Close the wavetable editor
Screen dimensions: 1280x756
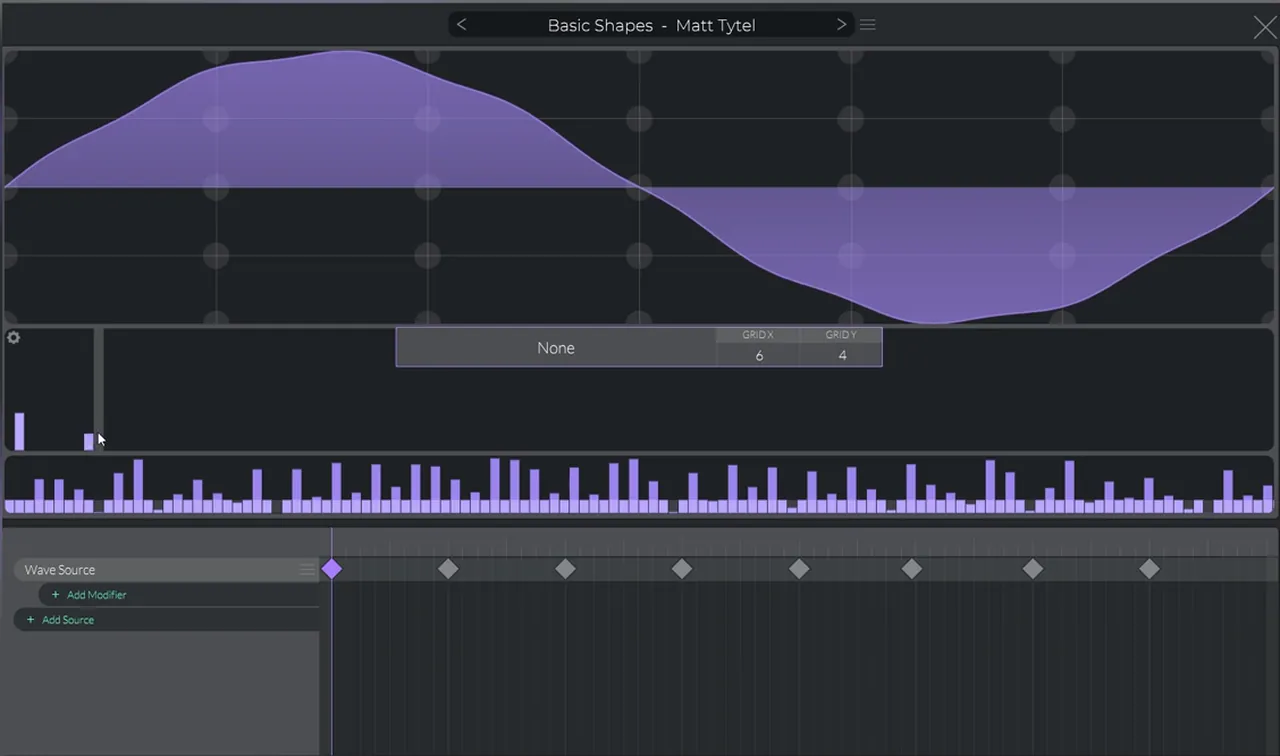[1264, 27]
